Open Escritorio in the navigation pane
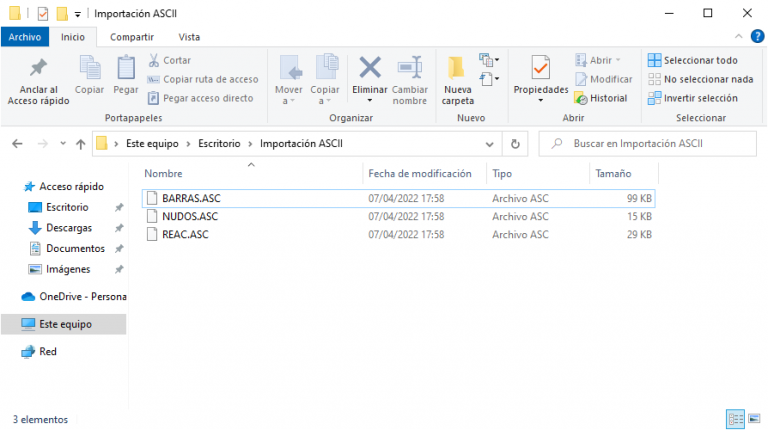 tap(67, 207)
